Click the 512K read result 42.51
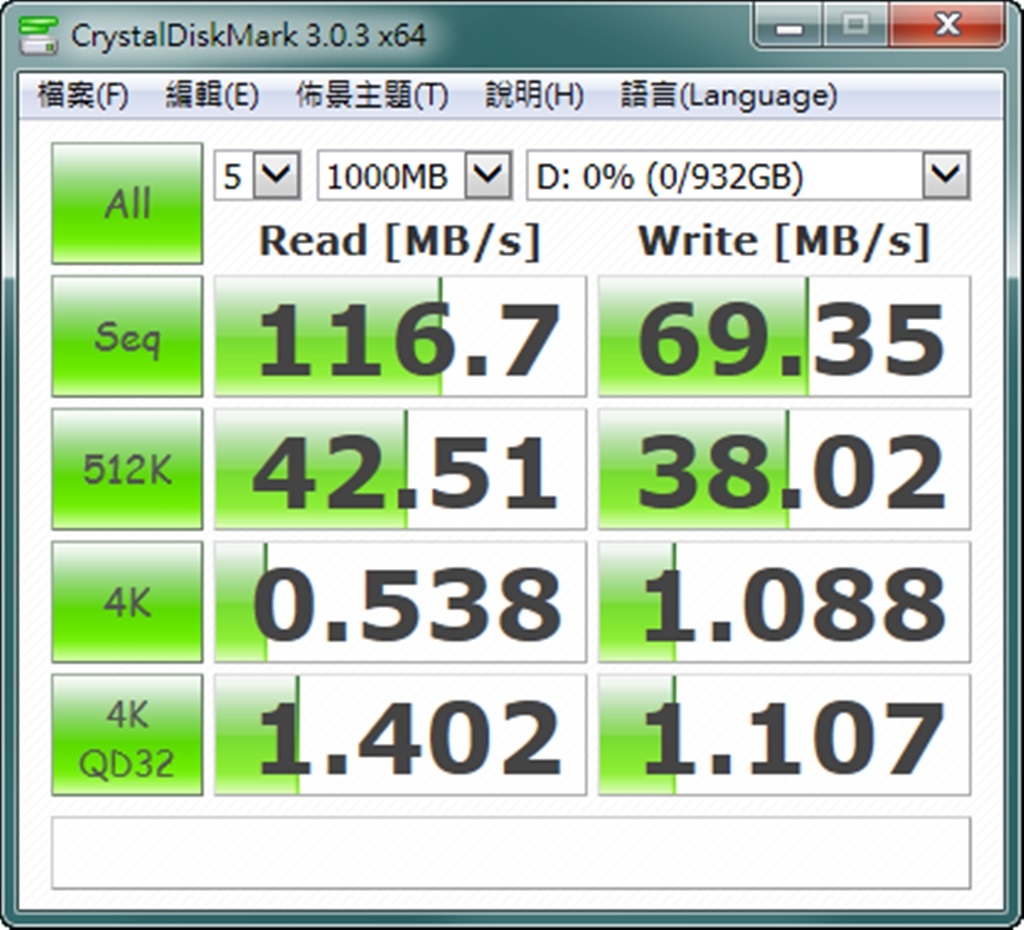Screen dimensions: 1024x930 pyautogui.click(x=400, y=469)
